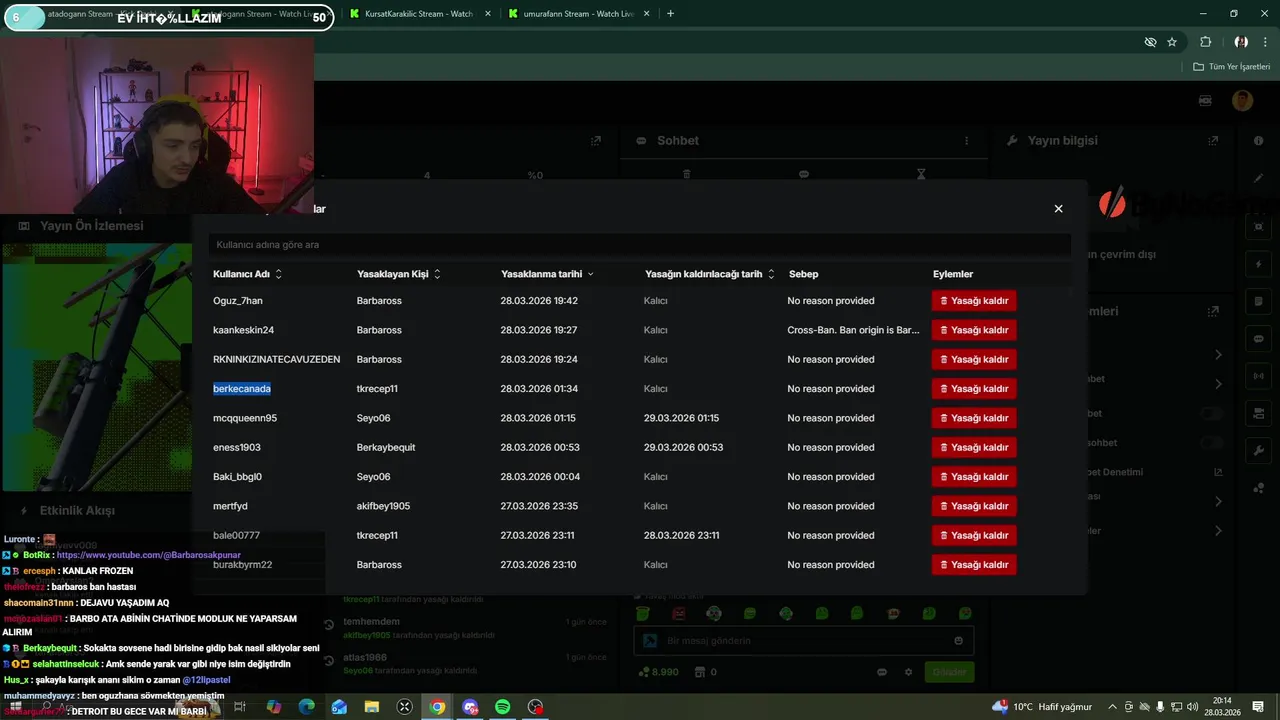Click the trash icon under Sohbet
The width and height of the screenshot is (1280, 720).
point(686,174)
